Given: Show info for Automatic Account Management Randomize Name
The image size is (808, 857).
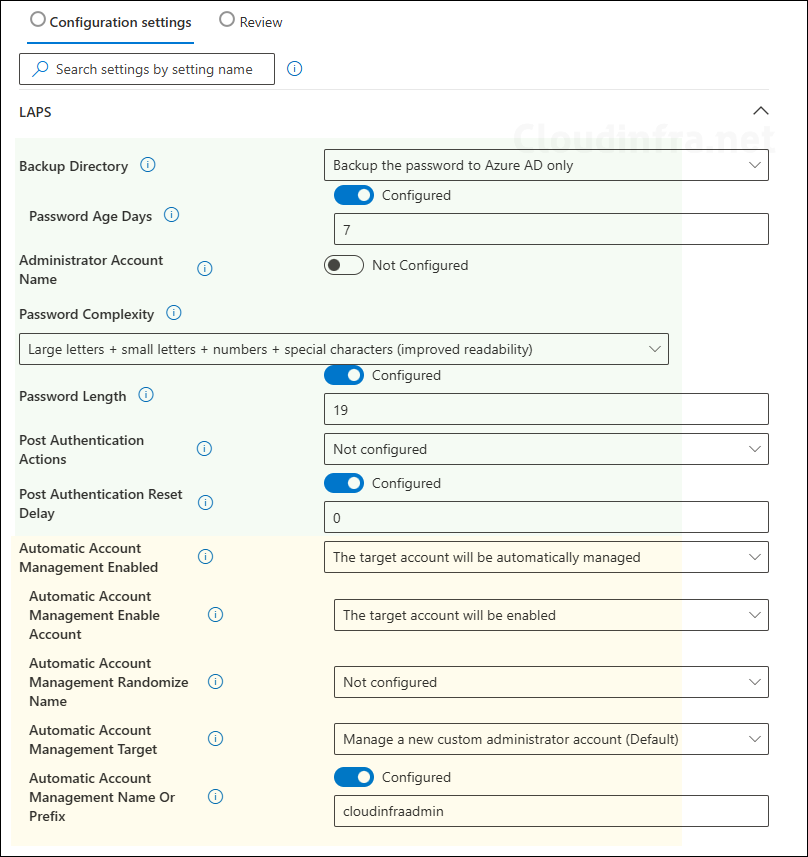Looking at the screenshot, I should (x=216, y=682).
